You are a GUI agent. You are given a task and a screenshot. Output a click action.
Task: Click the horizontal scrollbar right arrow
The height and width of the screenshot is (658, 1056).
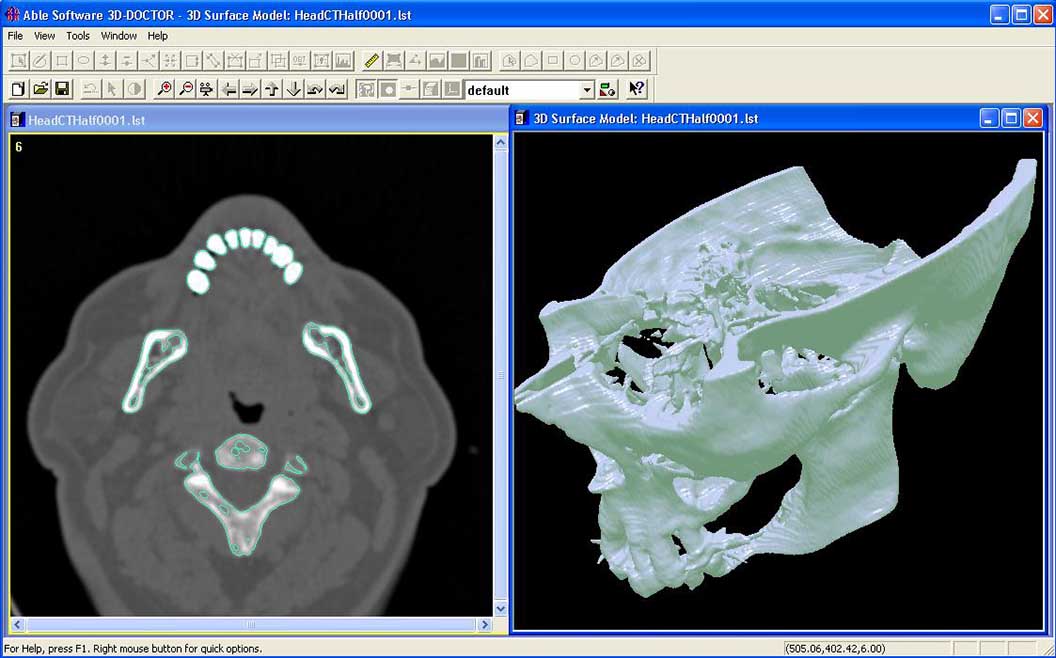pos(483,625)
